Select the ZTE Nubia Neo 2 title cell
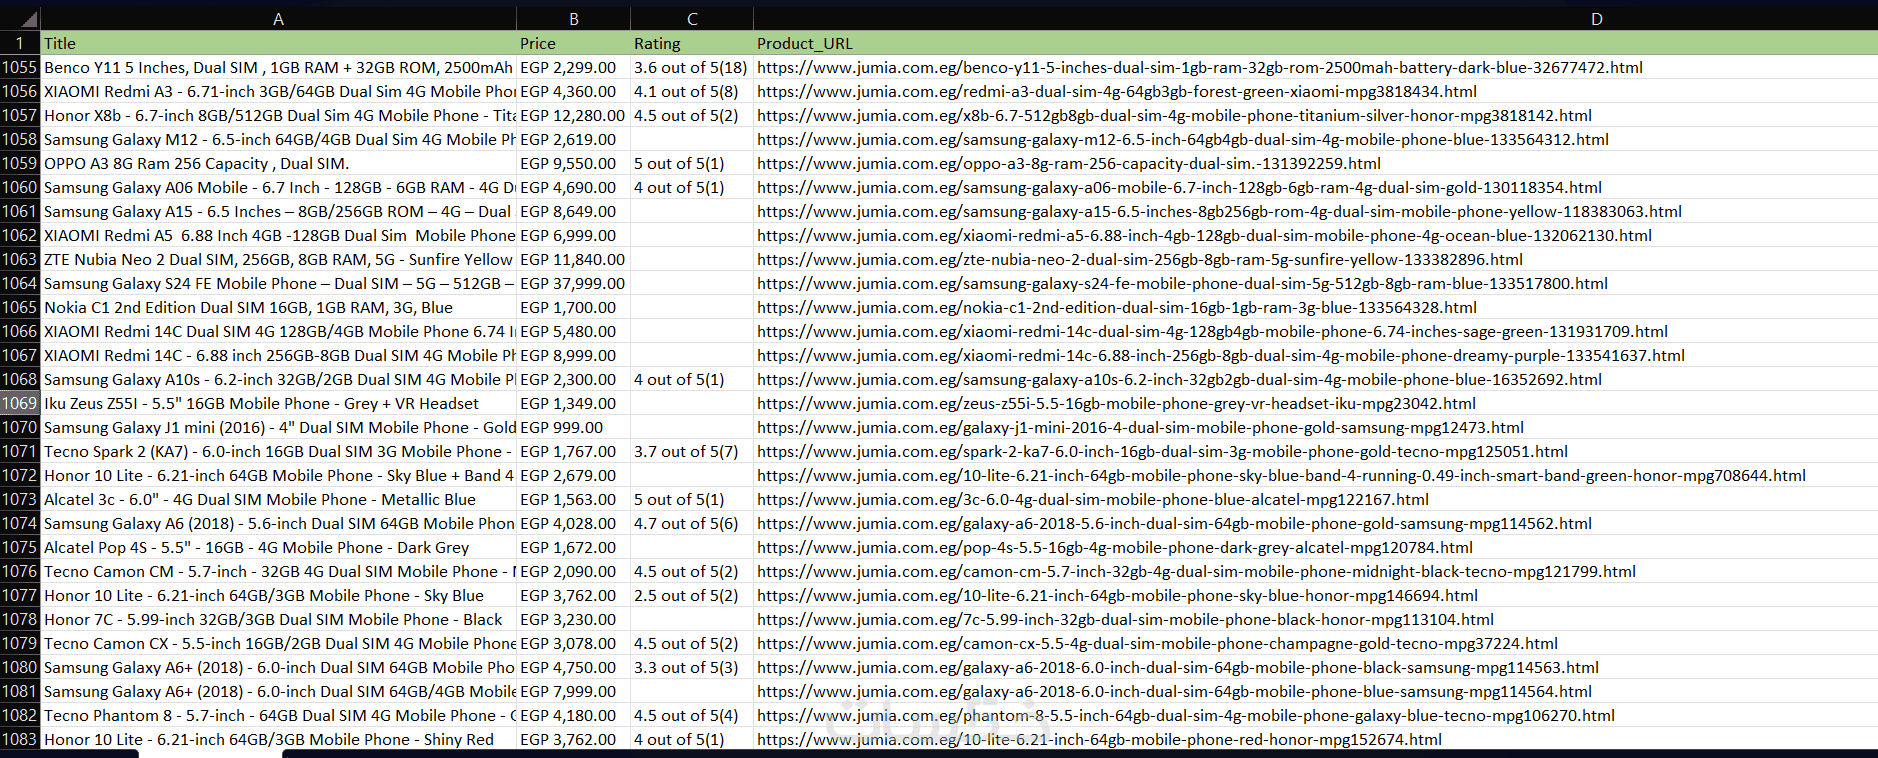This screenshot has width=1878, height=758. coord(278,259)
